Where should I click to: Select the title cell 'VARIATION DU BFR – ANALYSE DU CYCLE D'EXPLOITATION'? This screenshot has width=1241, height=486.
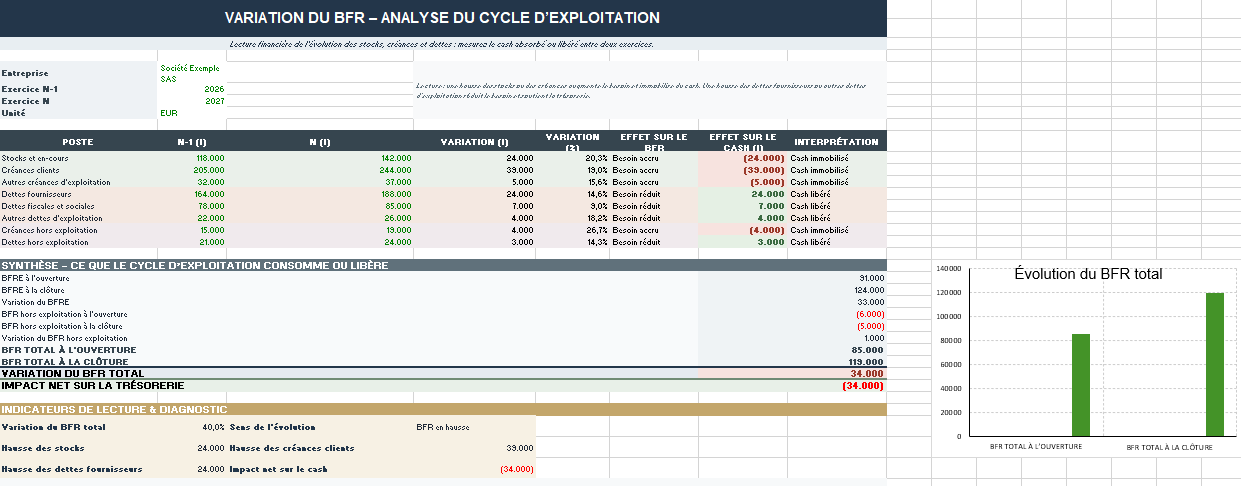442,18
